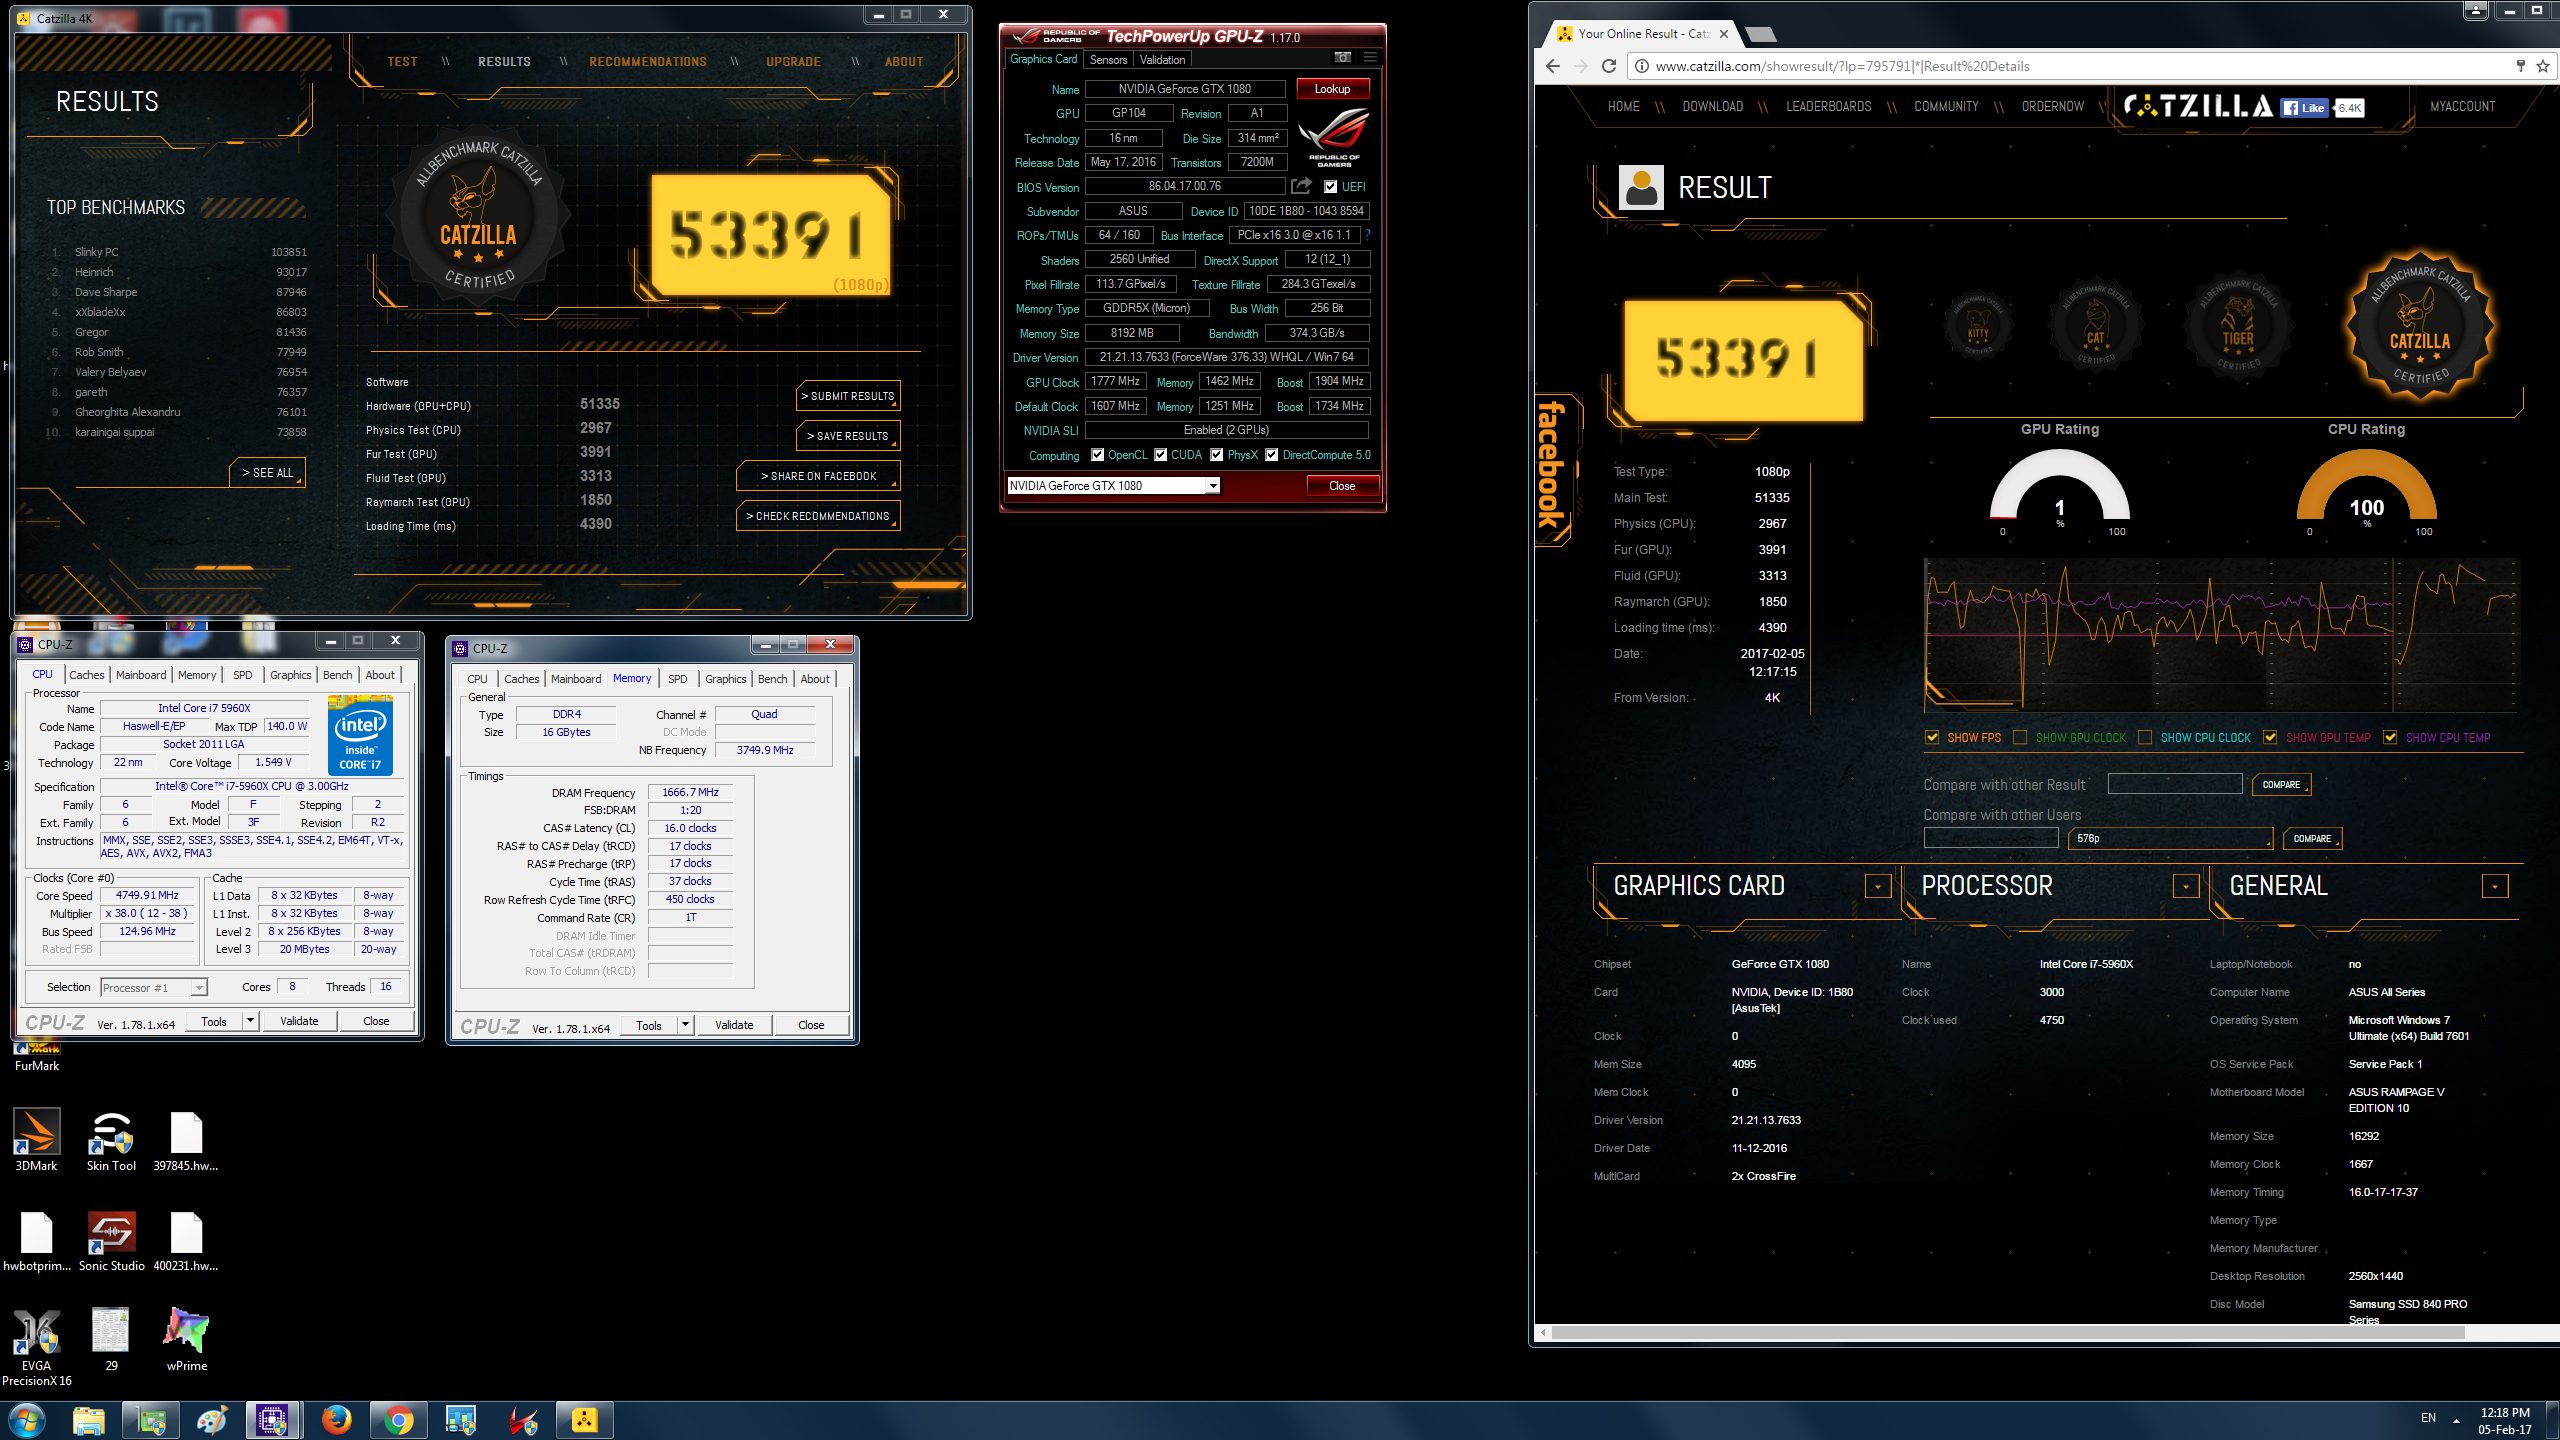Toggle the OpenCL checkbox in GPU-Z
Image resolution: width=2560 pixels, height=1440 pixels.
coord(1097,455)
